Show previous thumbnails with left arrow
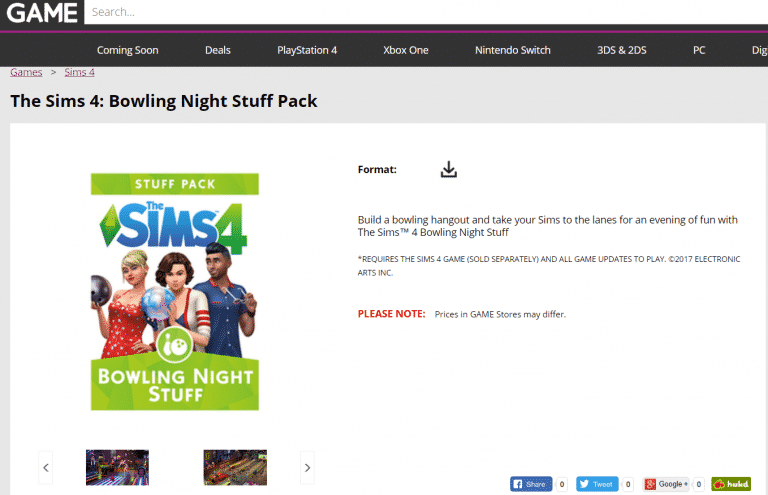Screen dimensions: 768x495 45,467
